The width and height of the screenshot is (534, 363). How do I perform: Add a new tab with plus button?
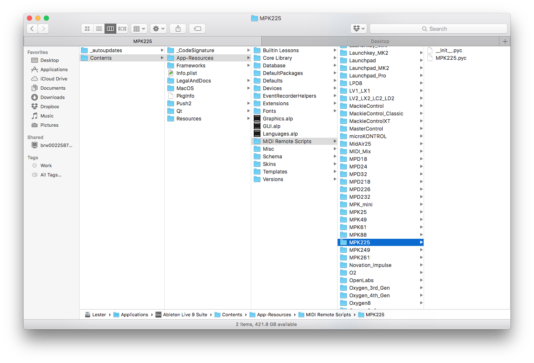505,41
